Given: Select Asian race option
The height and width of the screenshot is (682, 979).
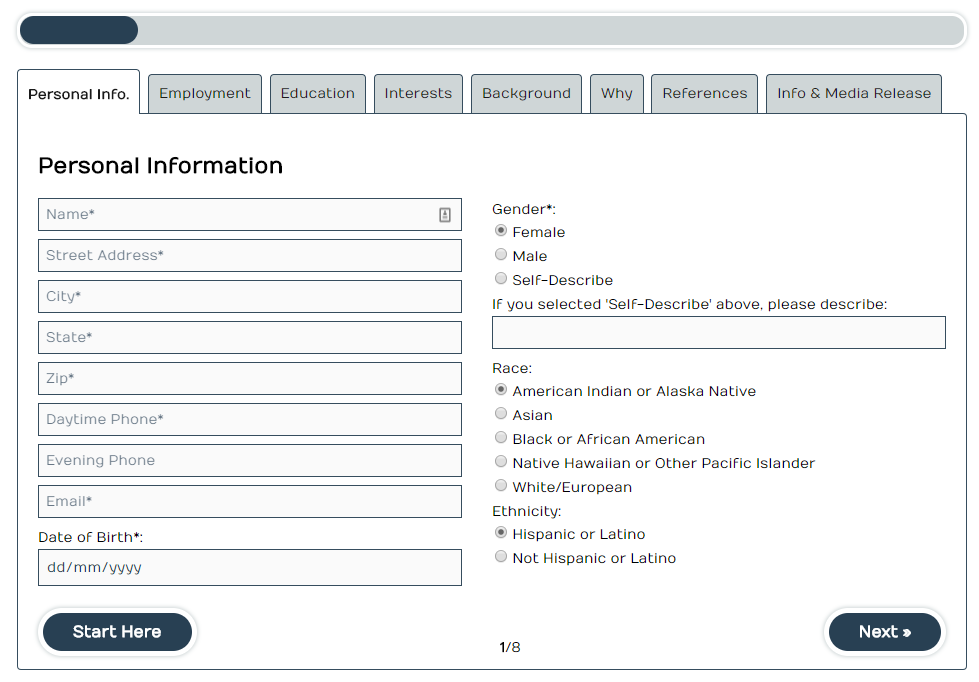Looking at the screenshot, I should click(501, 414).
